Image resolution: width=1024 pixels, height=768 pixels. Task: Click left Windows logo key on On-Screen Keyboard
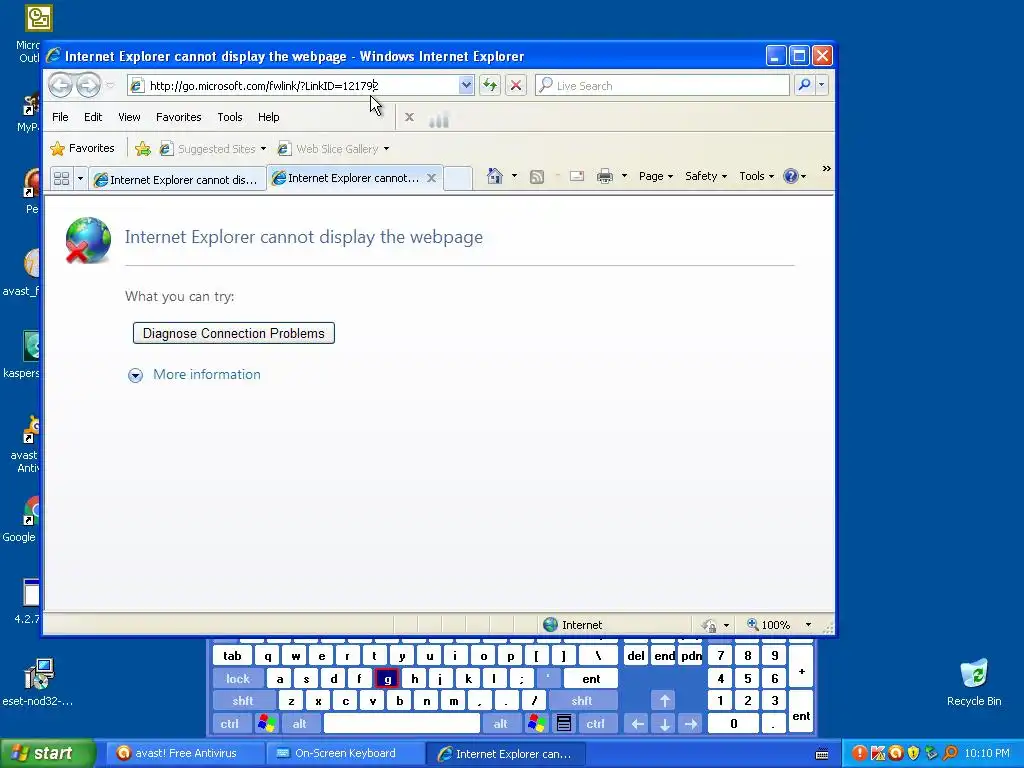266,724
